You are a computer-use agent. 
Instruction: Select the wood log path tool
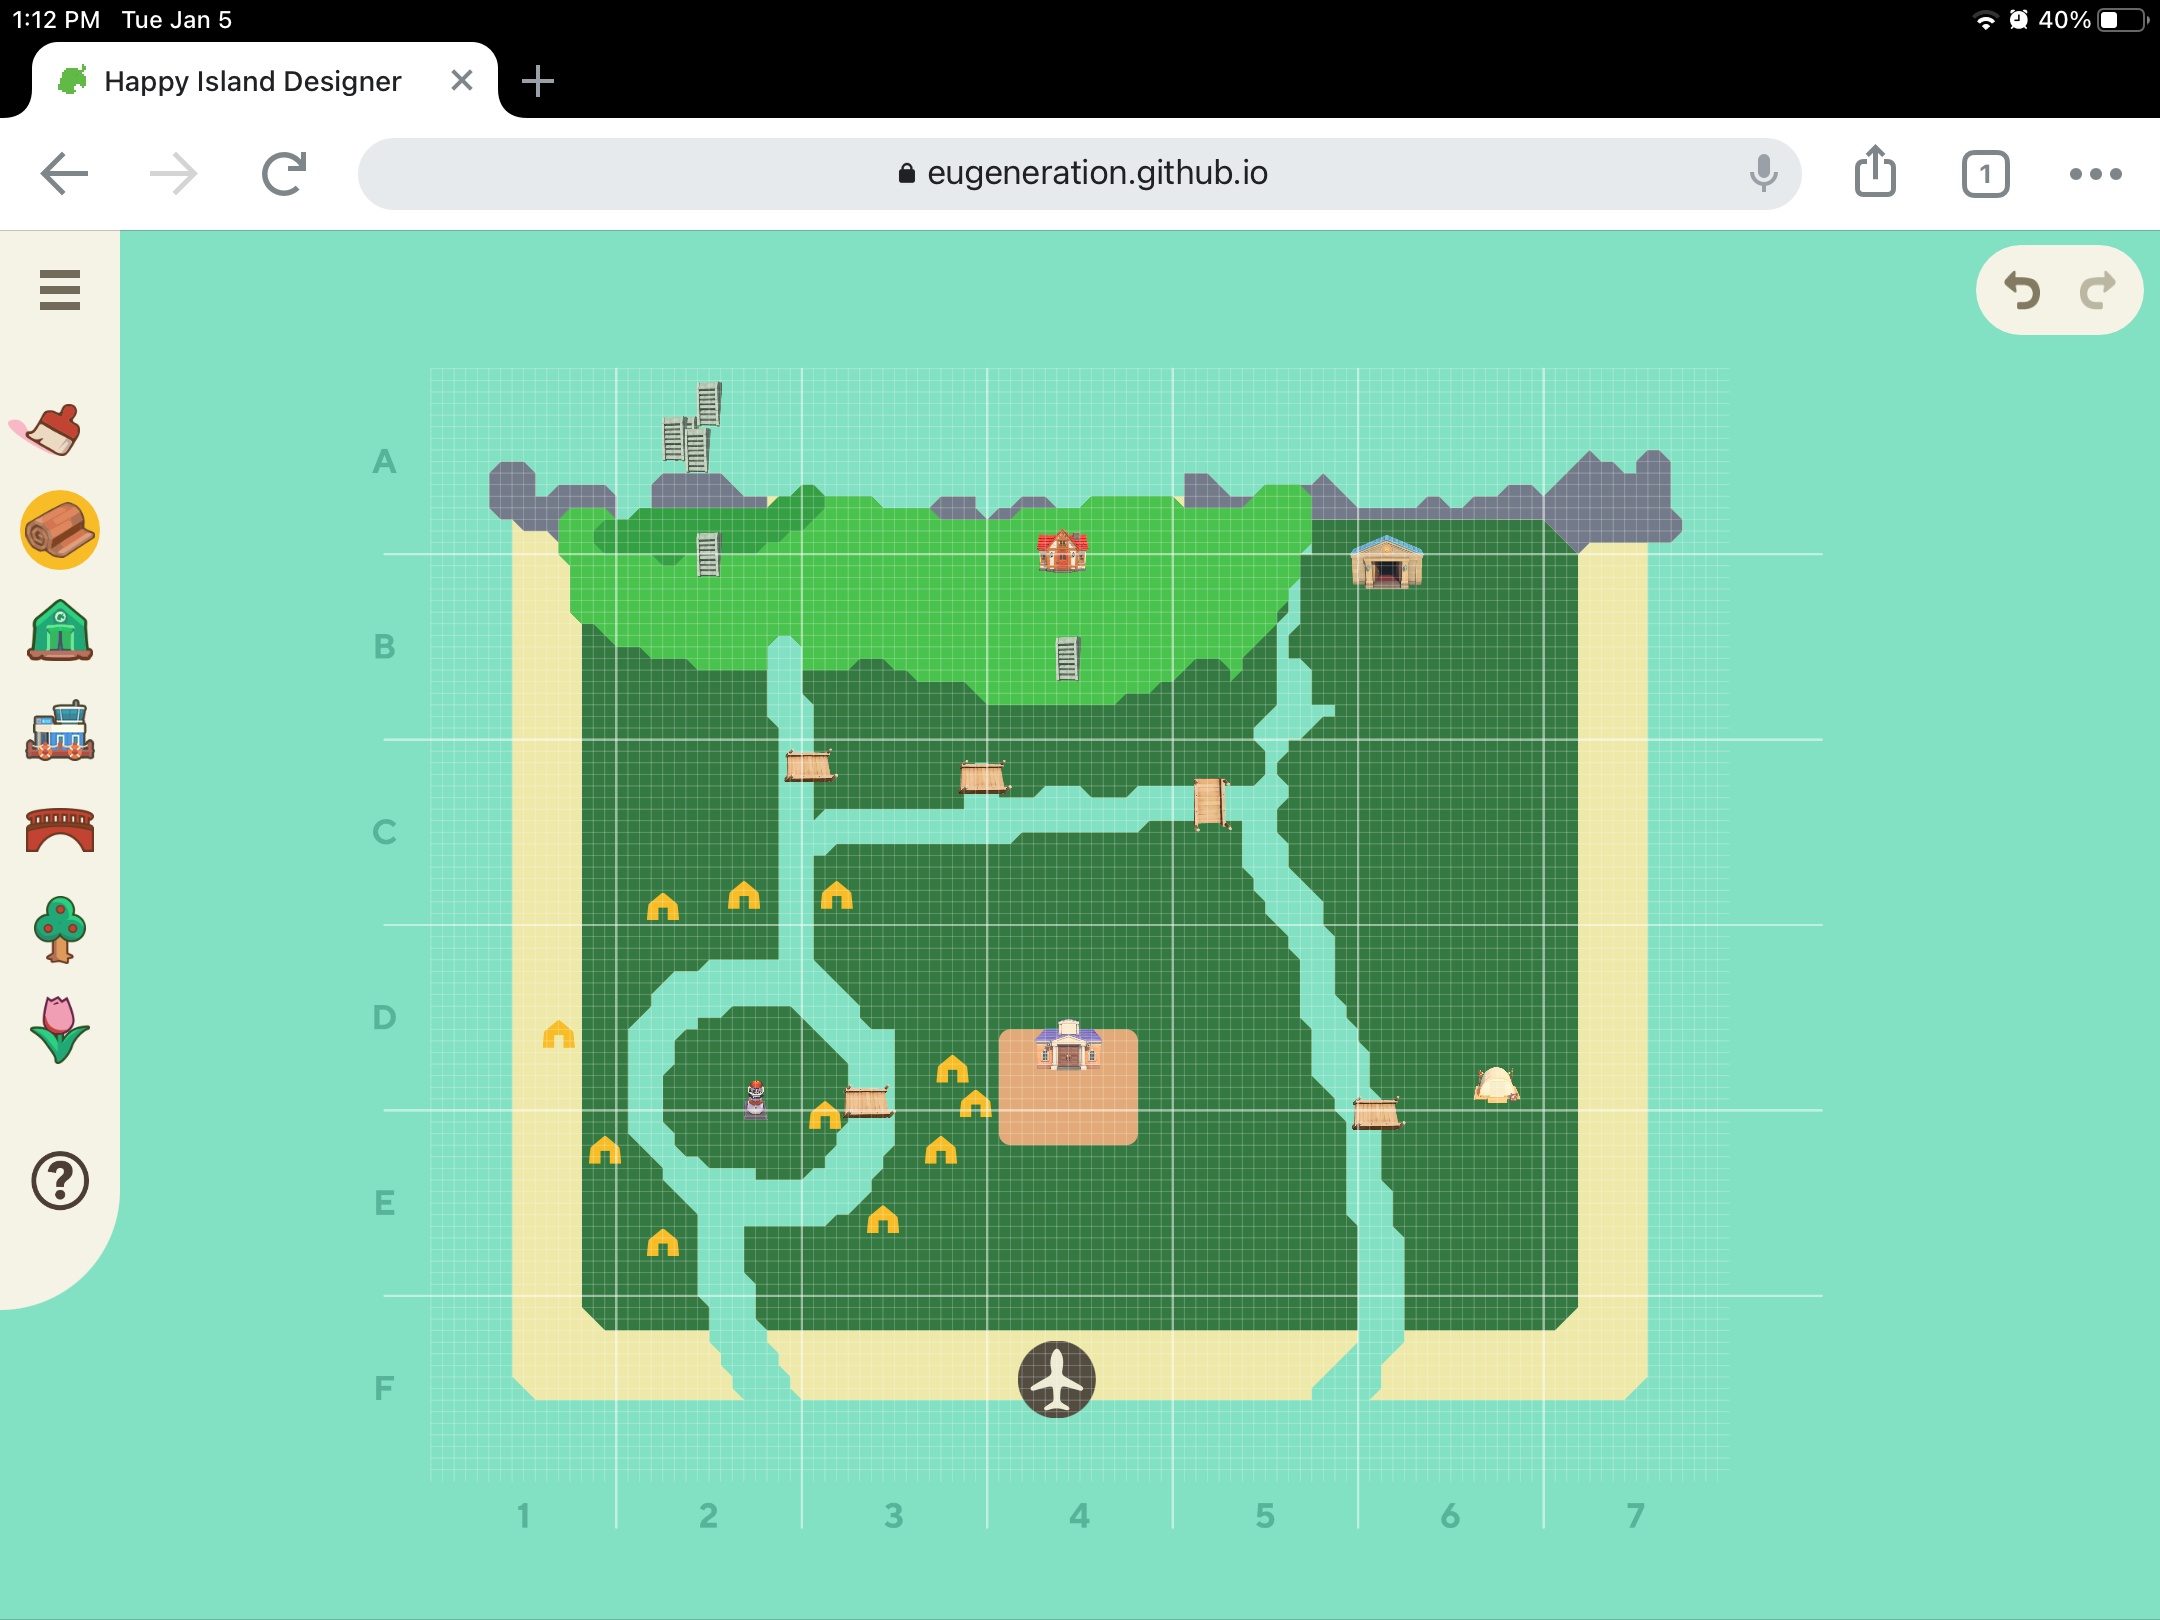(60, 530)
